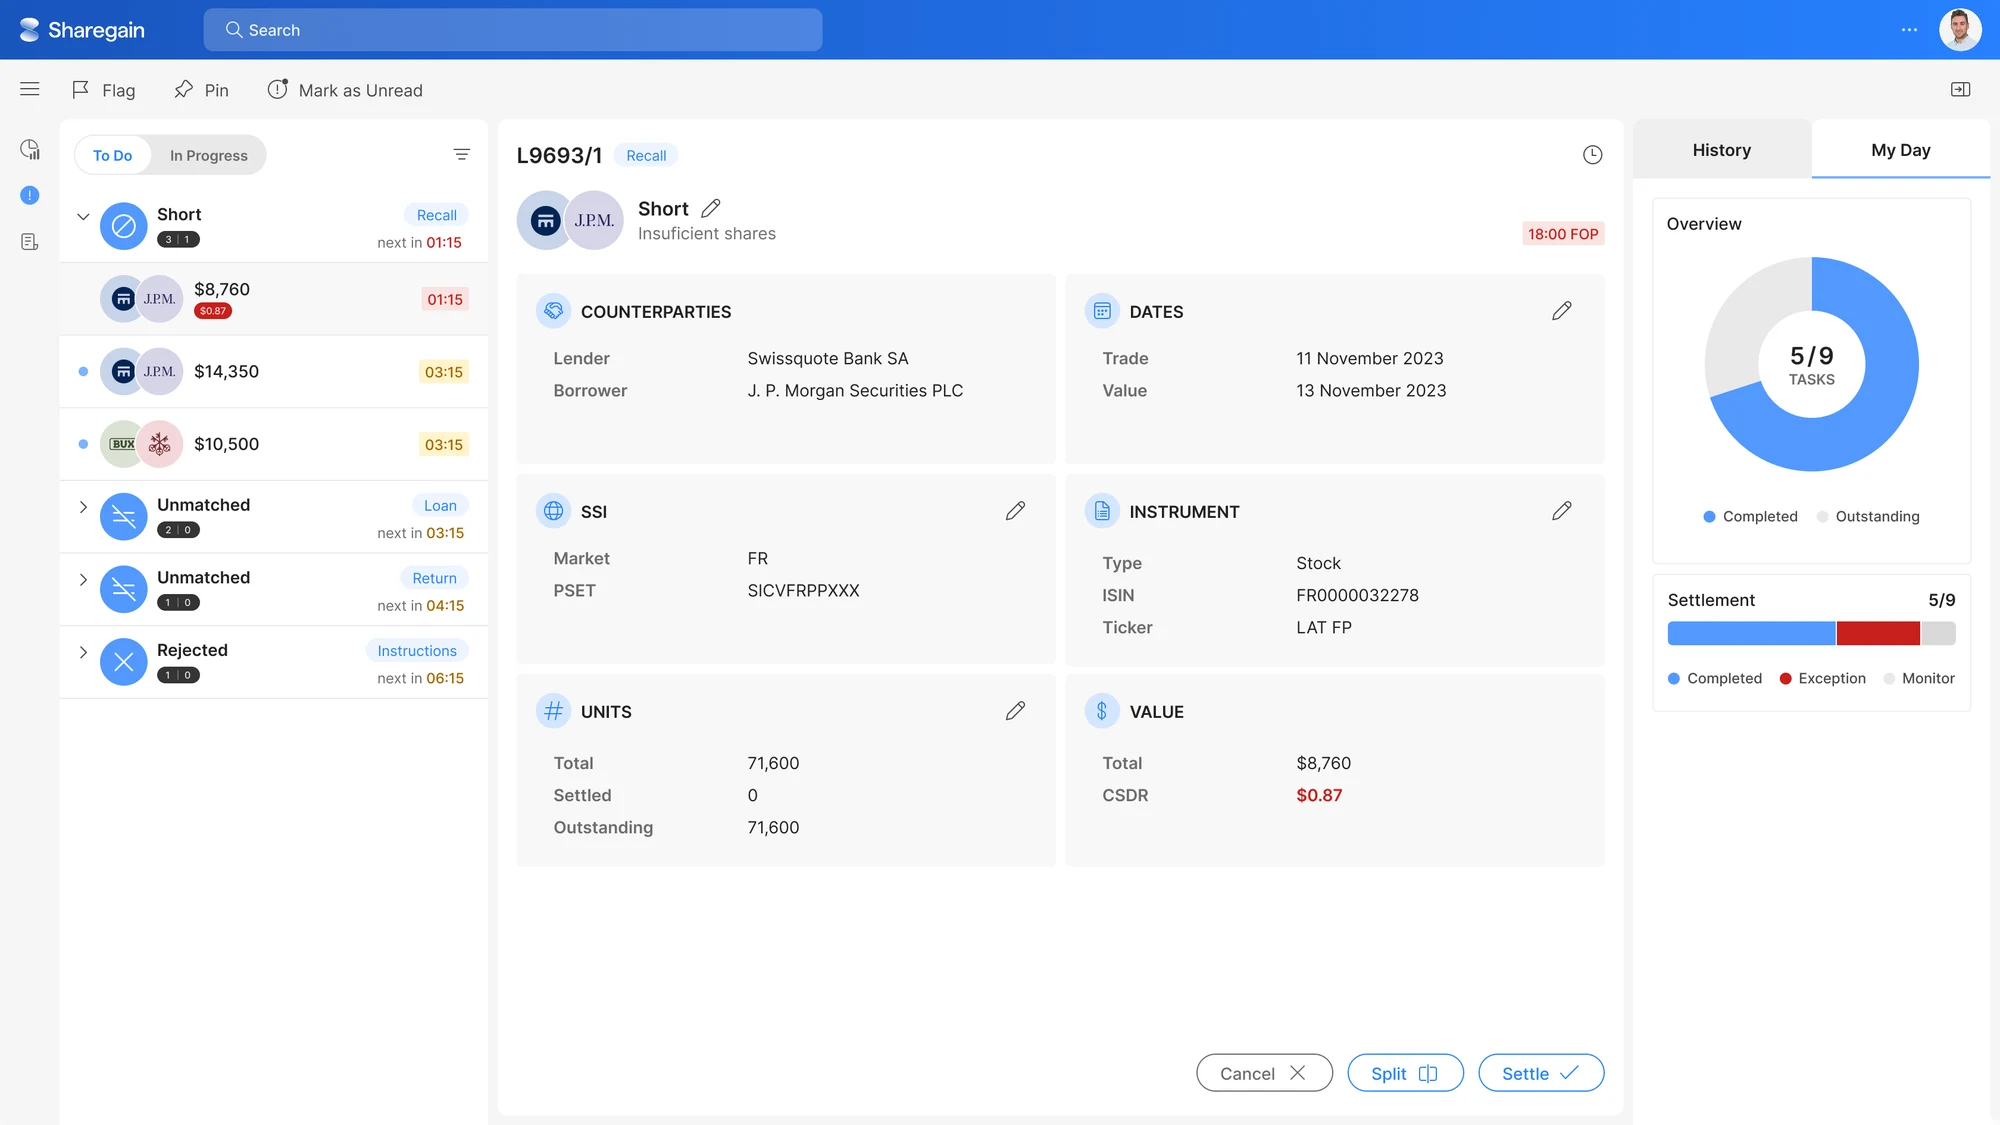Click the VALUE dollar icon
Image resolution: width=2000 pixels, height=1125 pixels.
click(1102, 711)
